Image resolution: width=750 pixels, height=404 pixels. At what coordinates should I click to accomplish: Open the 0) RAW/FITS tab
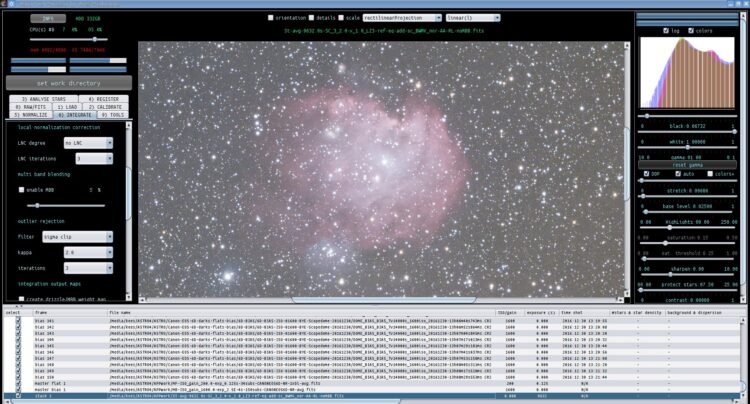point(31,107)
